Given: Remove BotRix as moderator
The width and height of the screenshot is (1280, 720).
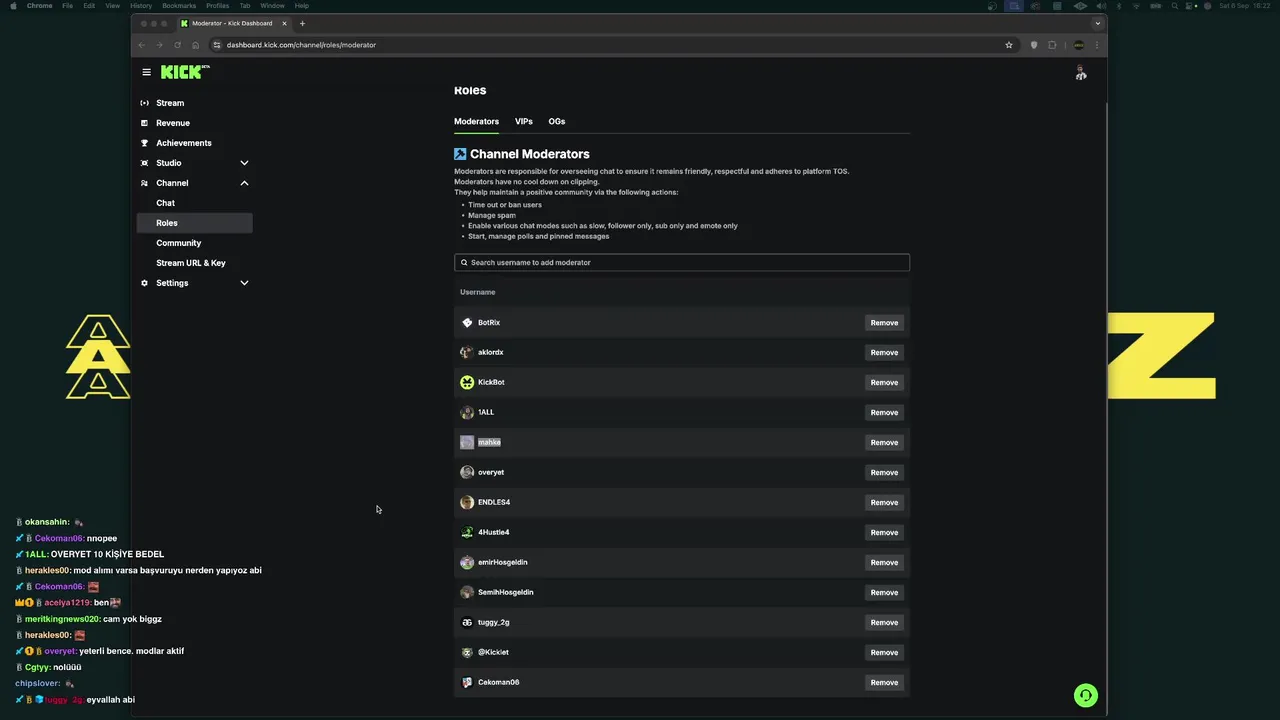Looking at the screenshot, I should pyautogui.click(x=884, y=323).
